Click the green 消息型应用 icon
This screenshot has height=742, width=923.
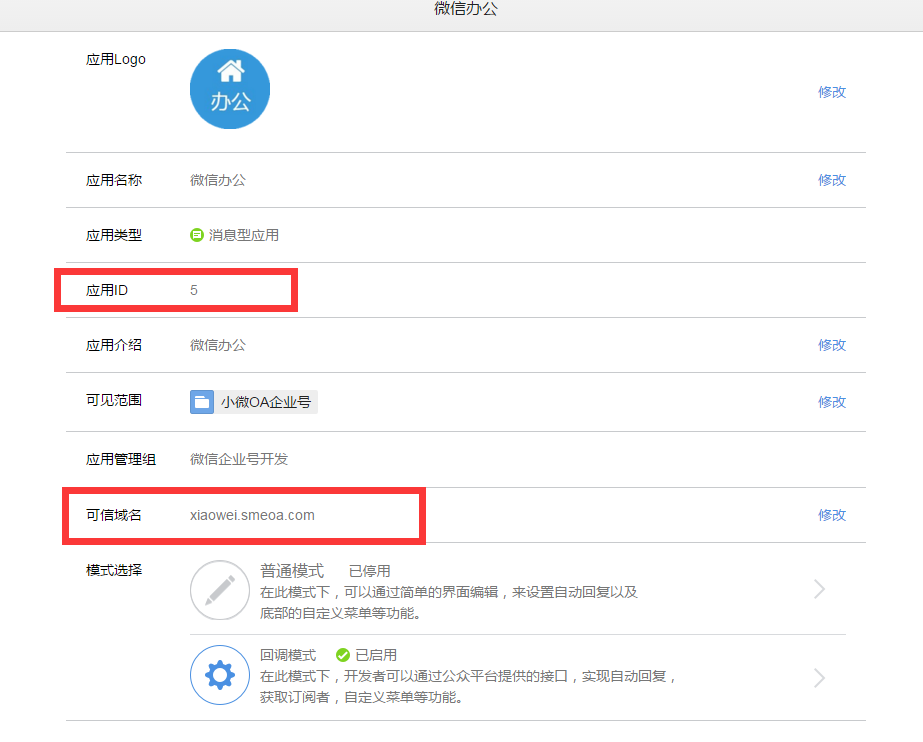[197, 235]
